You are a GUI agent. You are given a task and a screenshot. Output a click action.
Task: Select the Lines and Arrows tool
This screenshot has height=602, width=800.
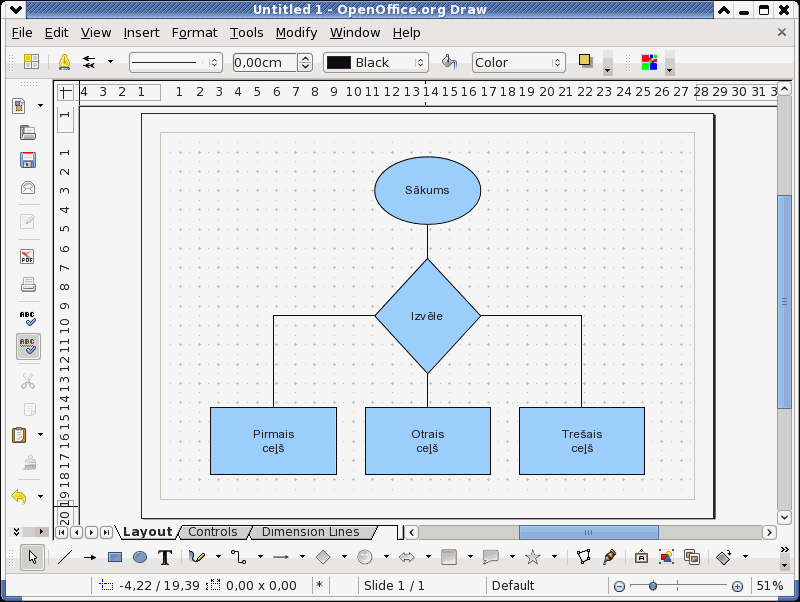click(x=281, y=557)
